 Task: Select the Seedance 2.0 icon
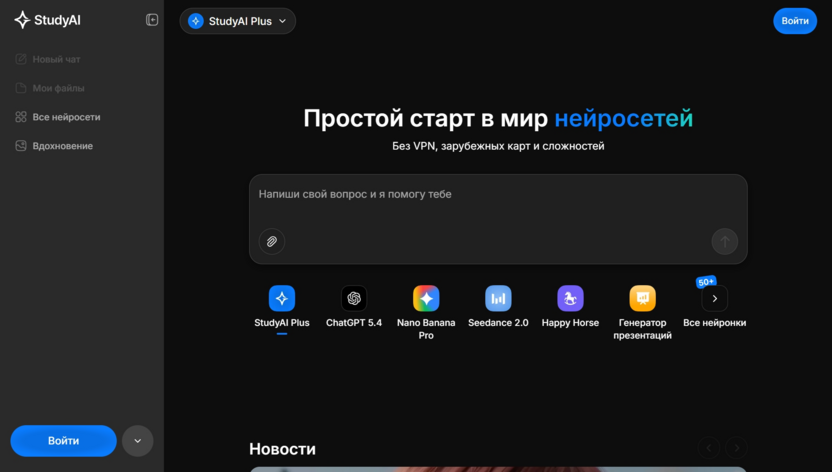[x=498, y=299]
